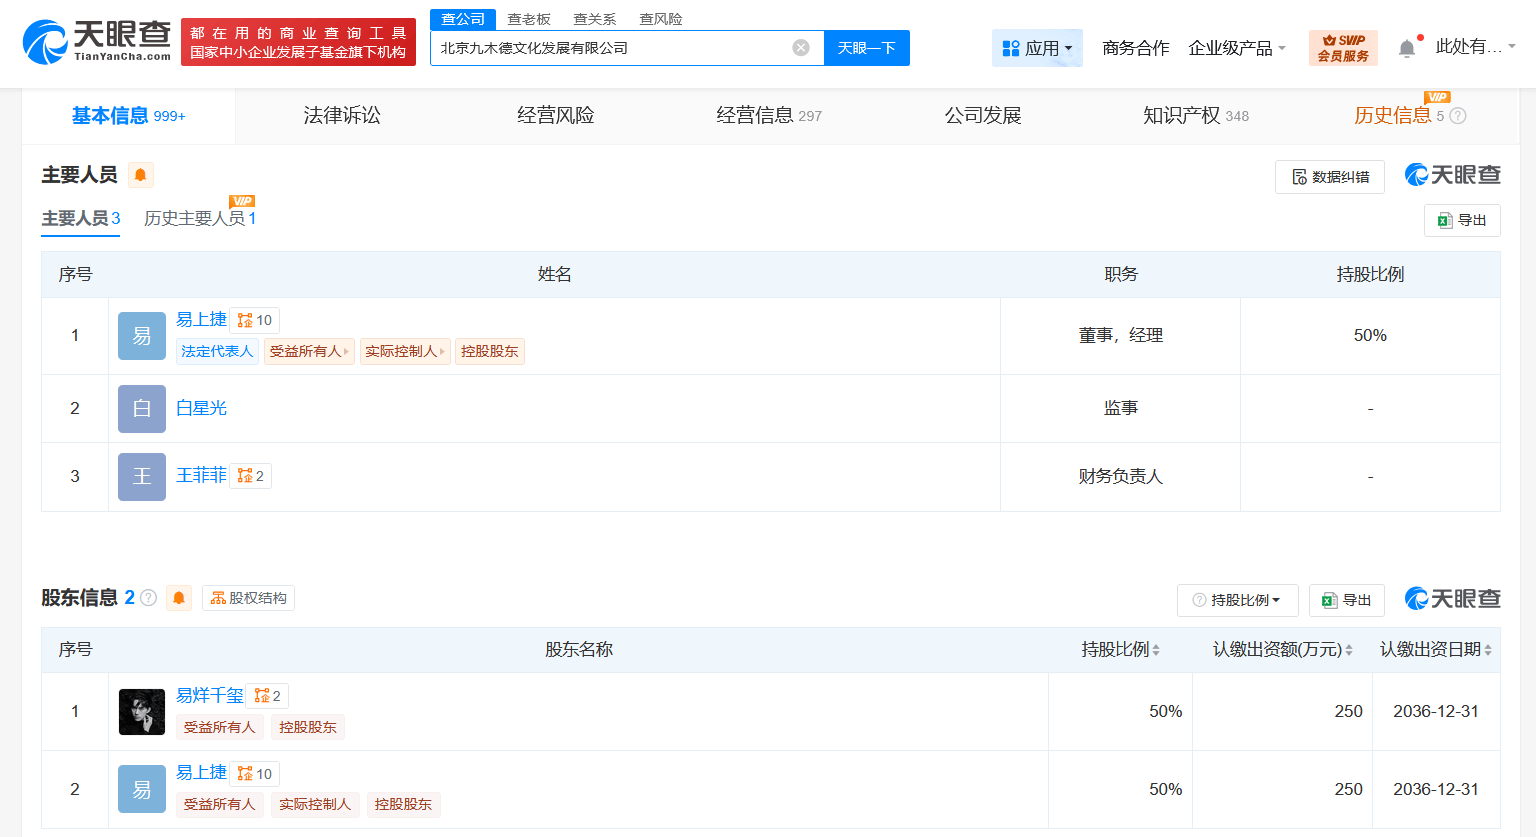This screenshot has height=837, width=1536.
Task: Sort by the 持股比例 column header in shareholder table
Action: (x=1120, y=650)
